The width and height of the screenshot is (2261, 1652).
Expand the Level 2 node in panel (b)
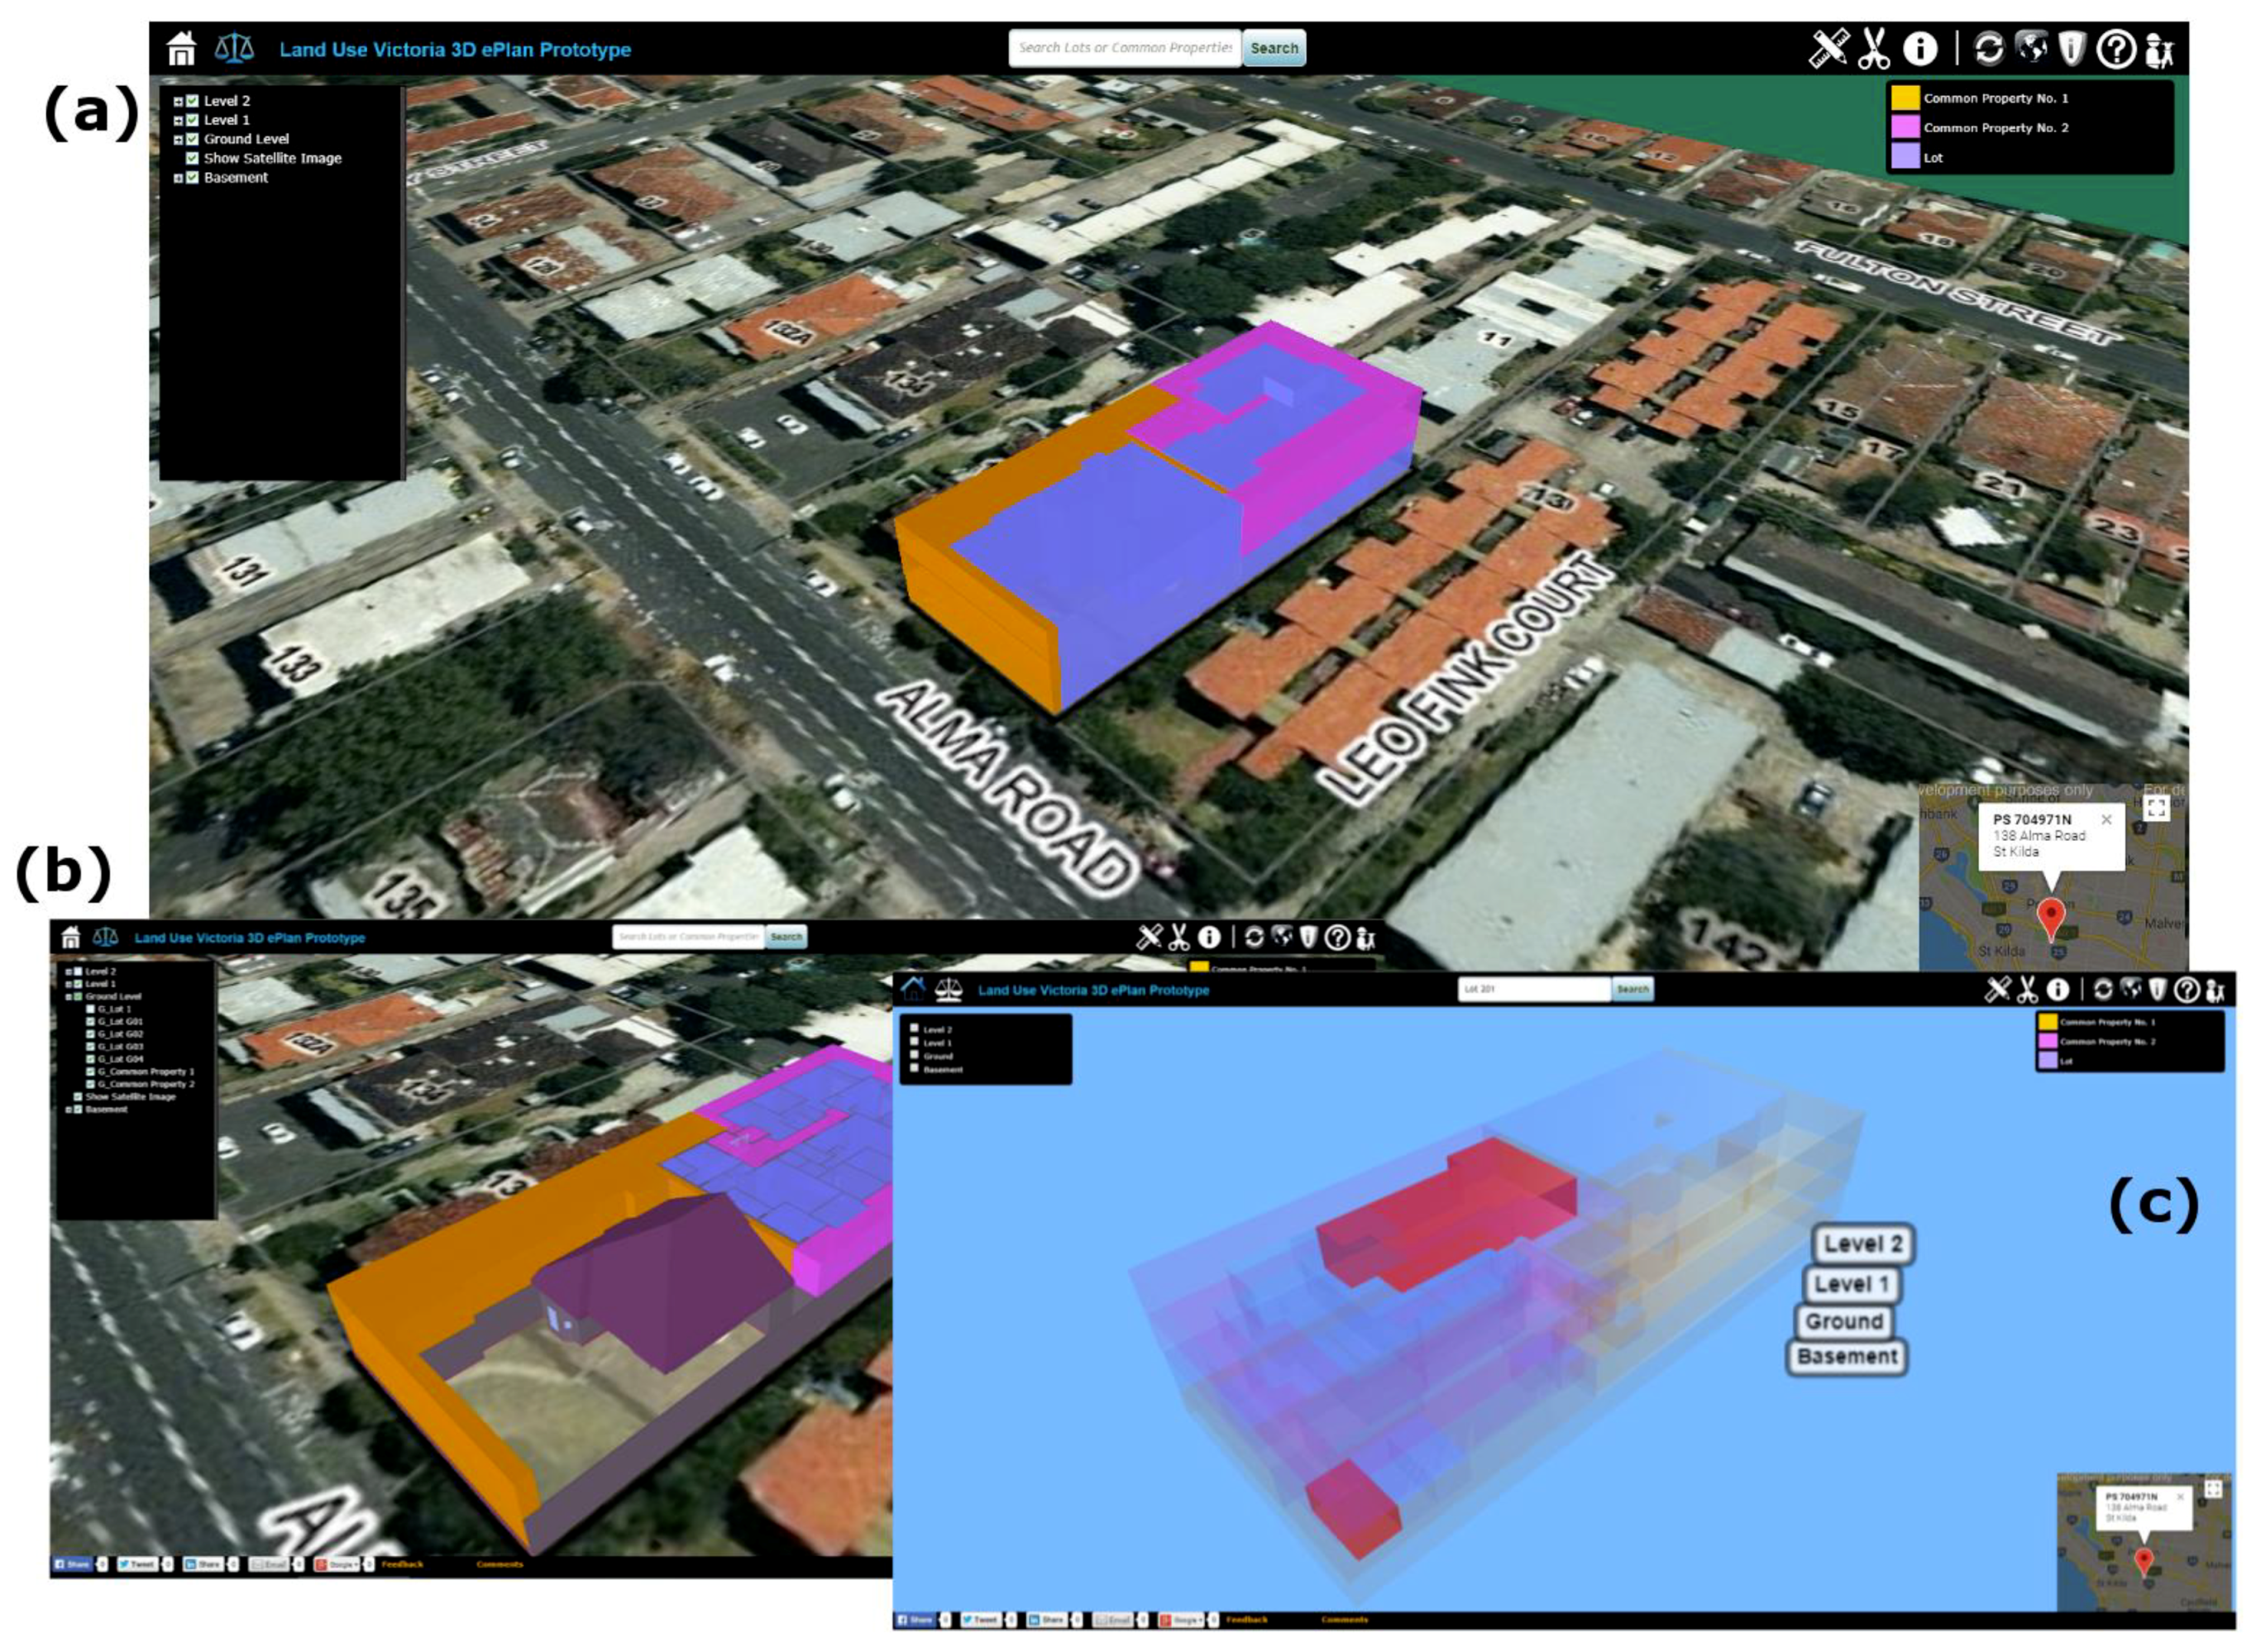(x=68, y=972)
